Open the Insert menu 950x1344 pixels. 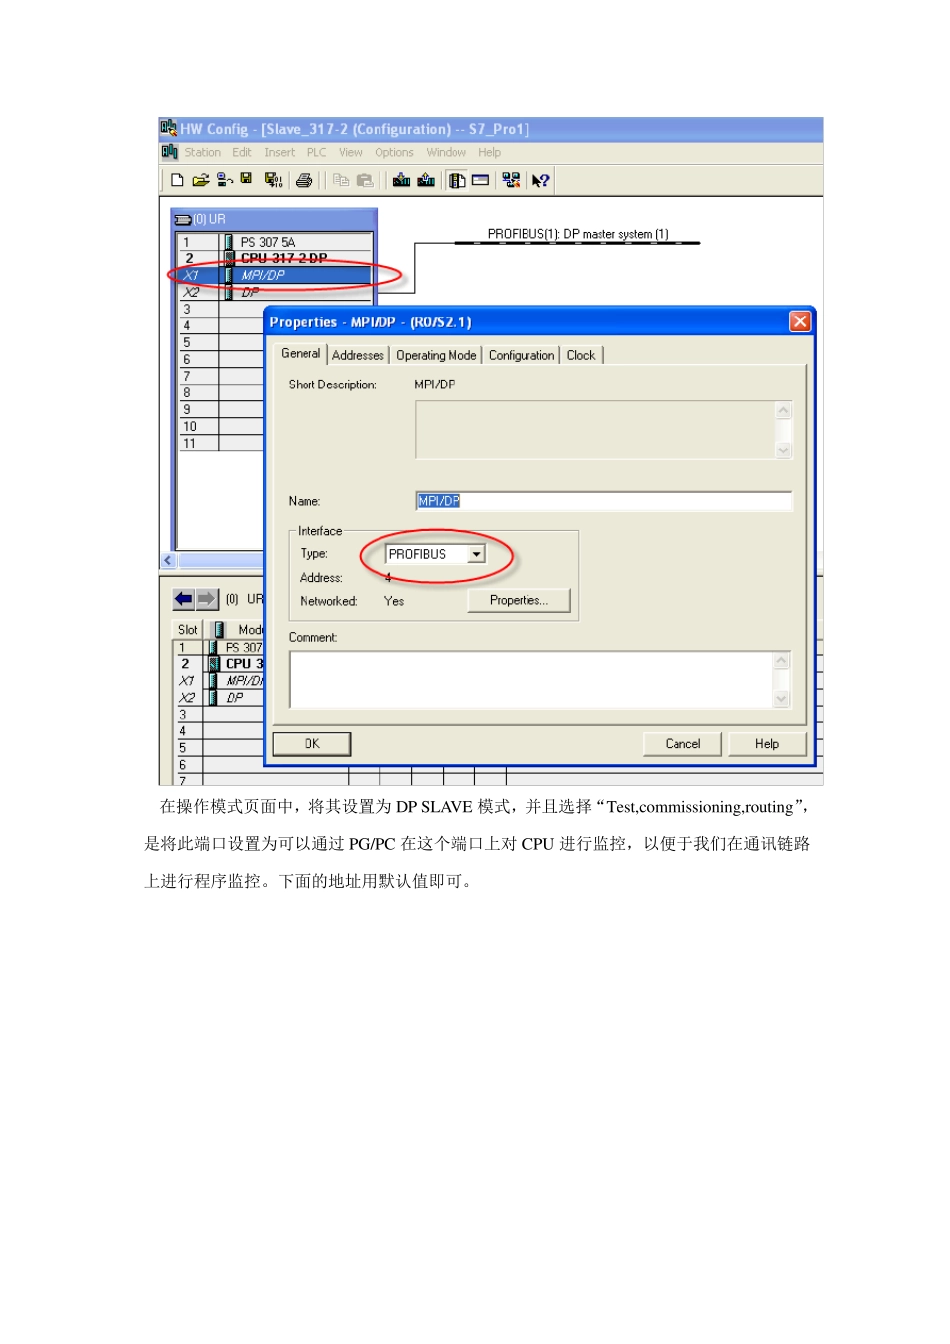coord(280,153)
